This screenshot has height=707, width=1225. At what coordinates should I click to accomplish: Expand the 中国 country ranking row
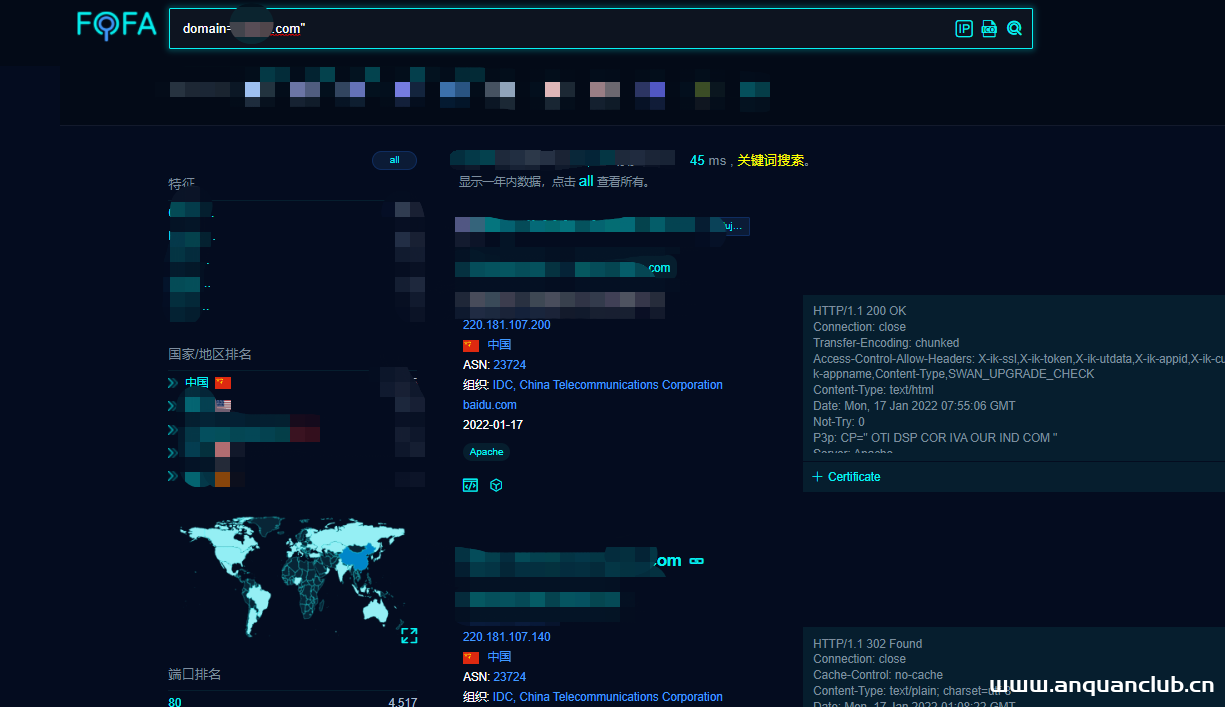click(173, 383)
